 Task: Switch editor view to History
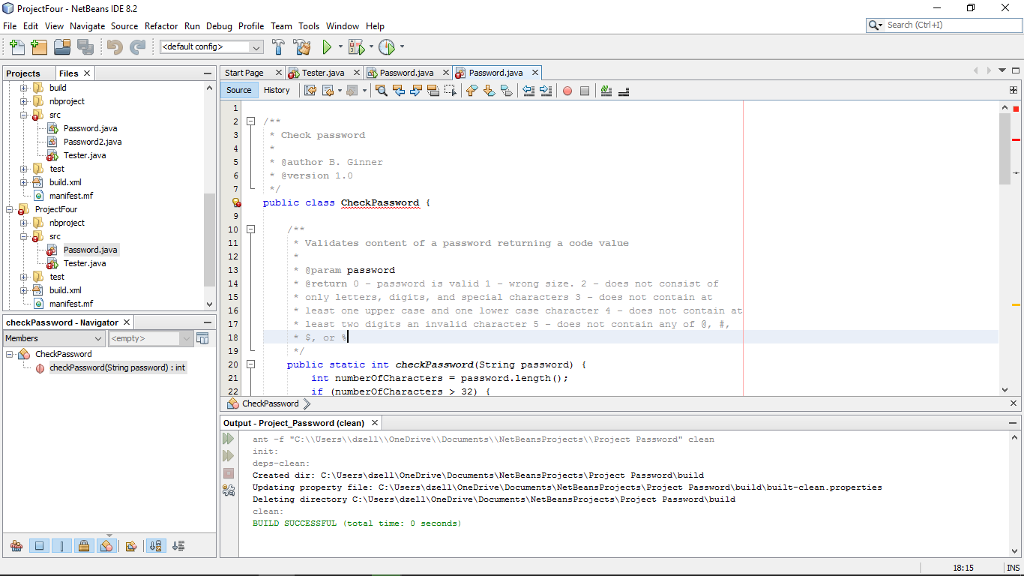pyautogui.click(x=277, y=90)
